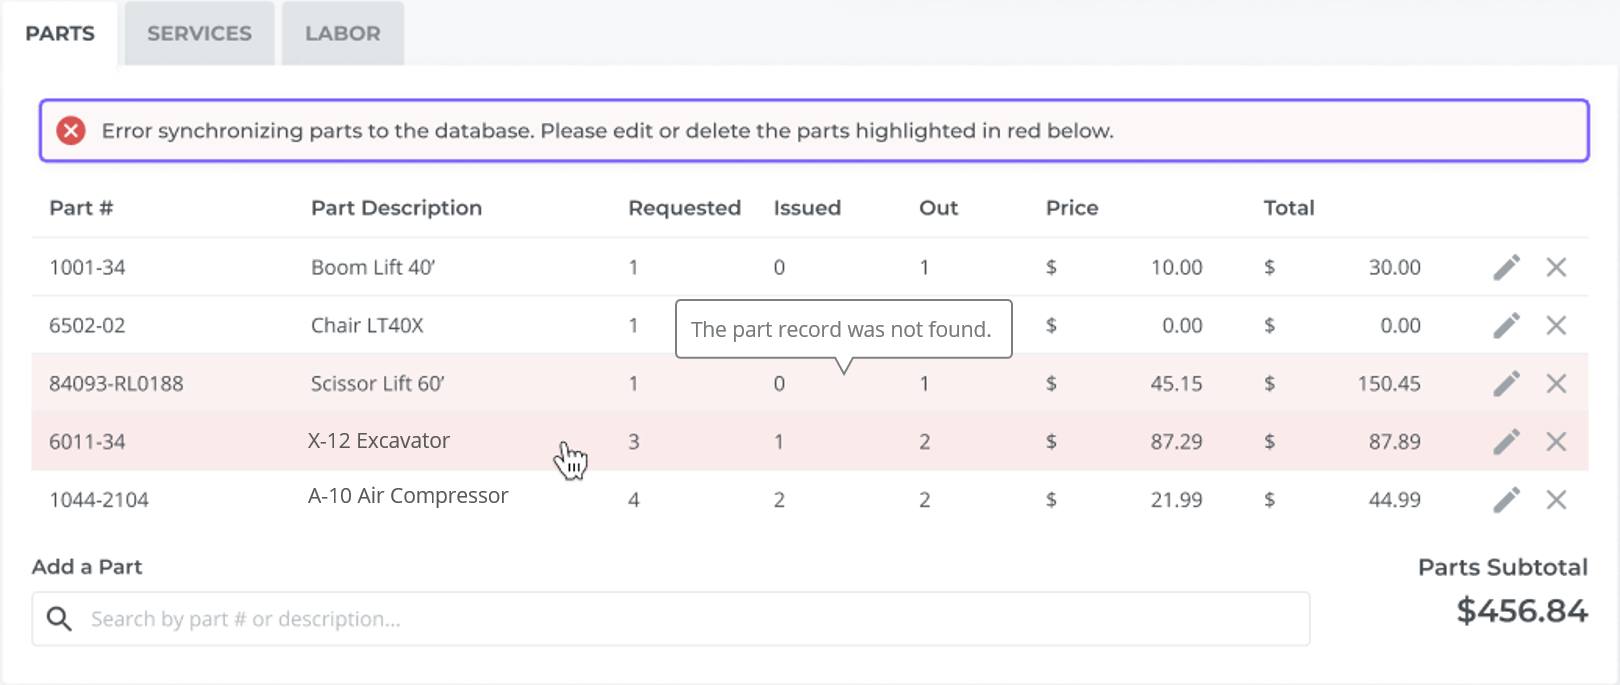The image size is (1620, 685).
Task: Select part number 84093-RL0188
Action: [x=116, y=384]
